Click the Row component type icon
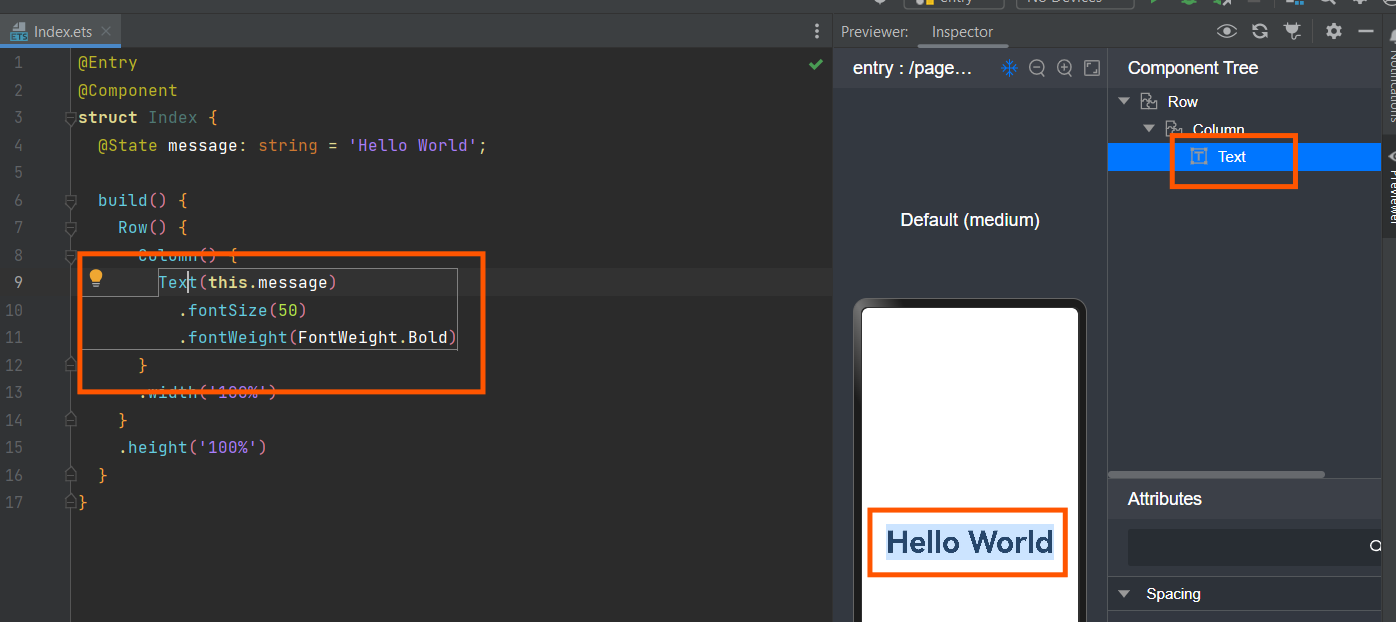Screen dimensions: 1396x622 tap(1149, 102)
